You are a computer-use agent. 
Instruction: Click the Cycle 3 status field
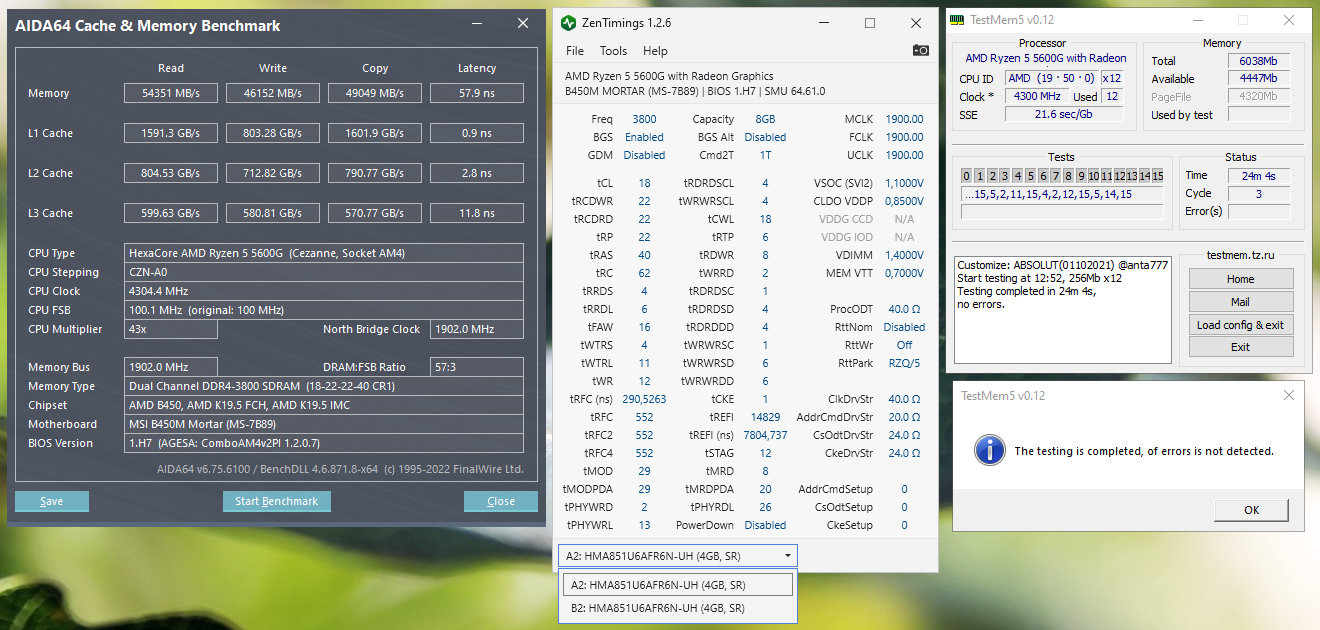[1259, 193]
